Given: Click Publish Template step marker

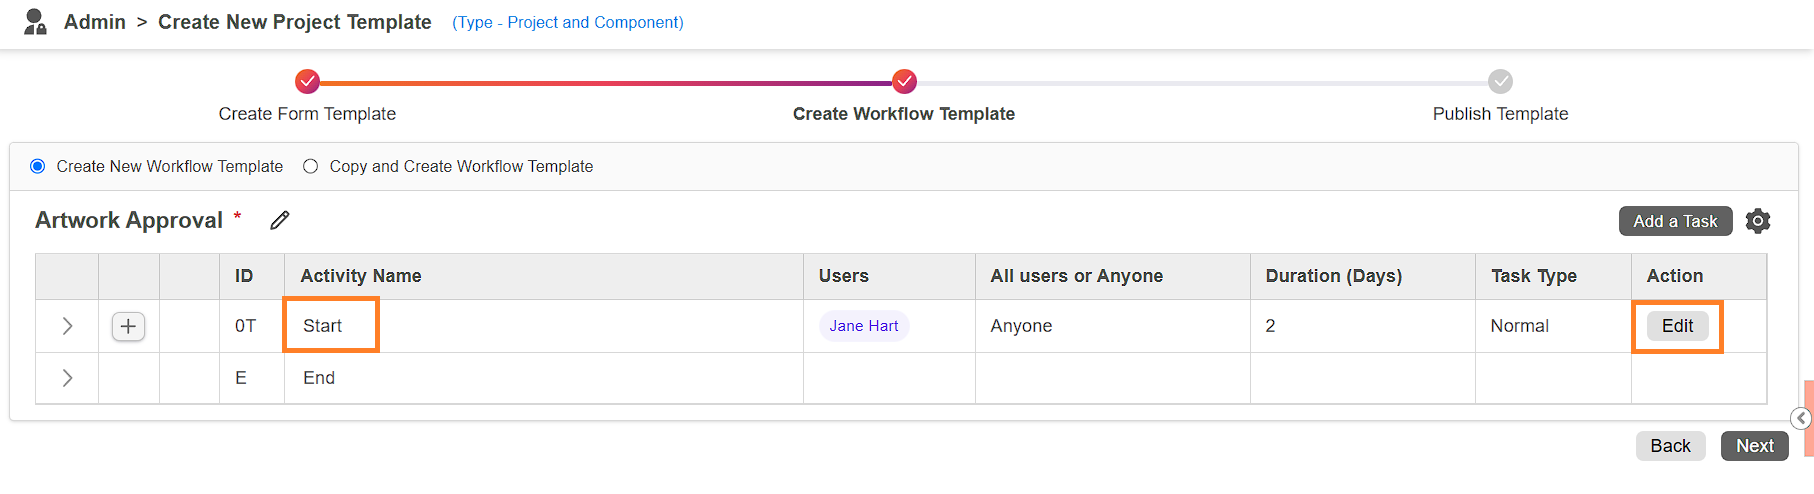Looking at the screenshot, I should tap(1500, 81).
